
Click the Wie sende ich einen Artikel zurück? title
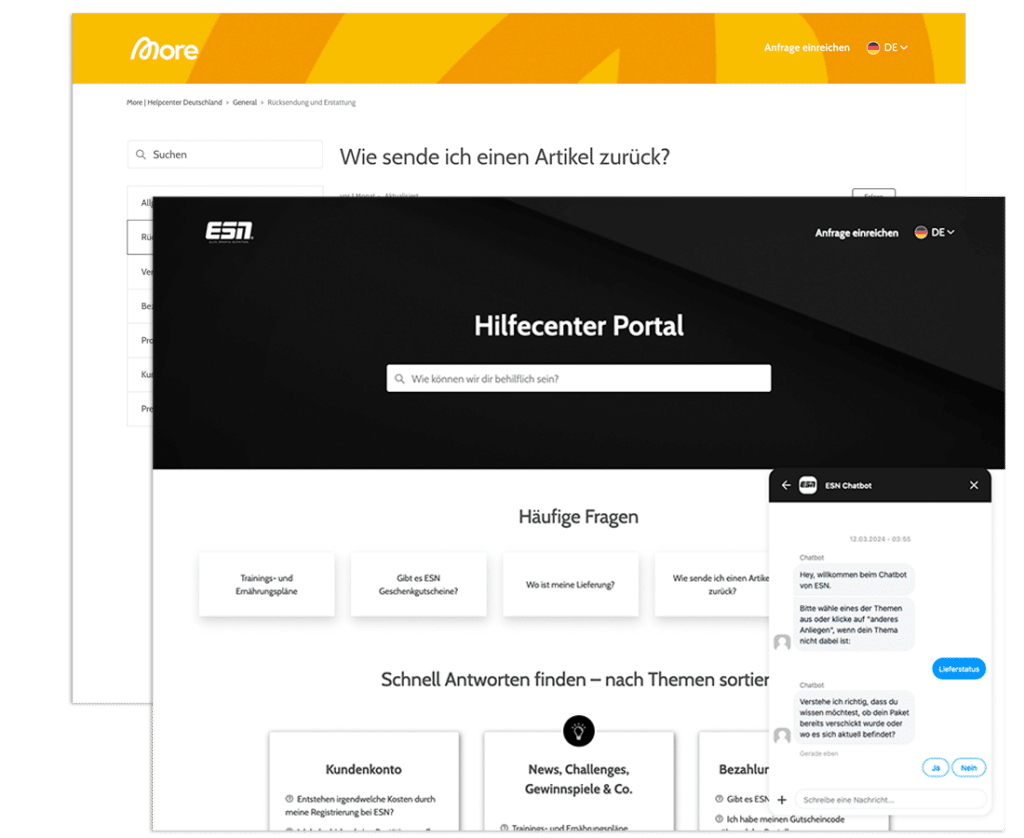tap(505, 157)
